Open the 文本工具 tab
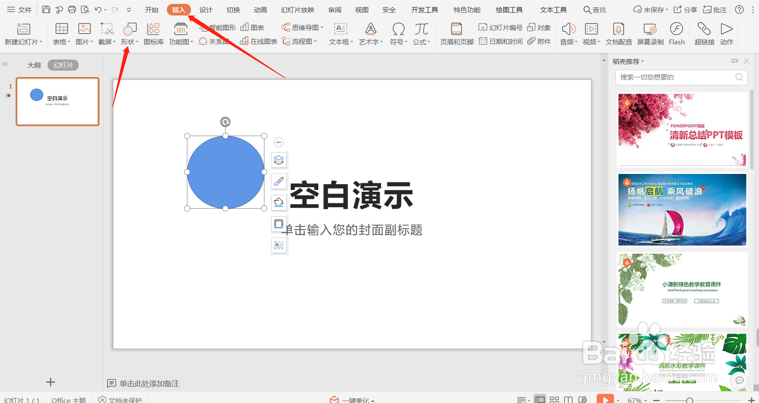 (x=553, y=10)
